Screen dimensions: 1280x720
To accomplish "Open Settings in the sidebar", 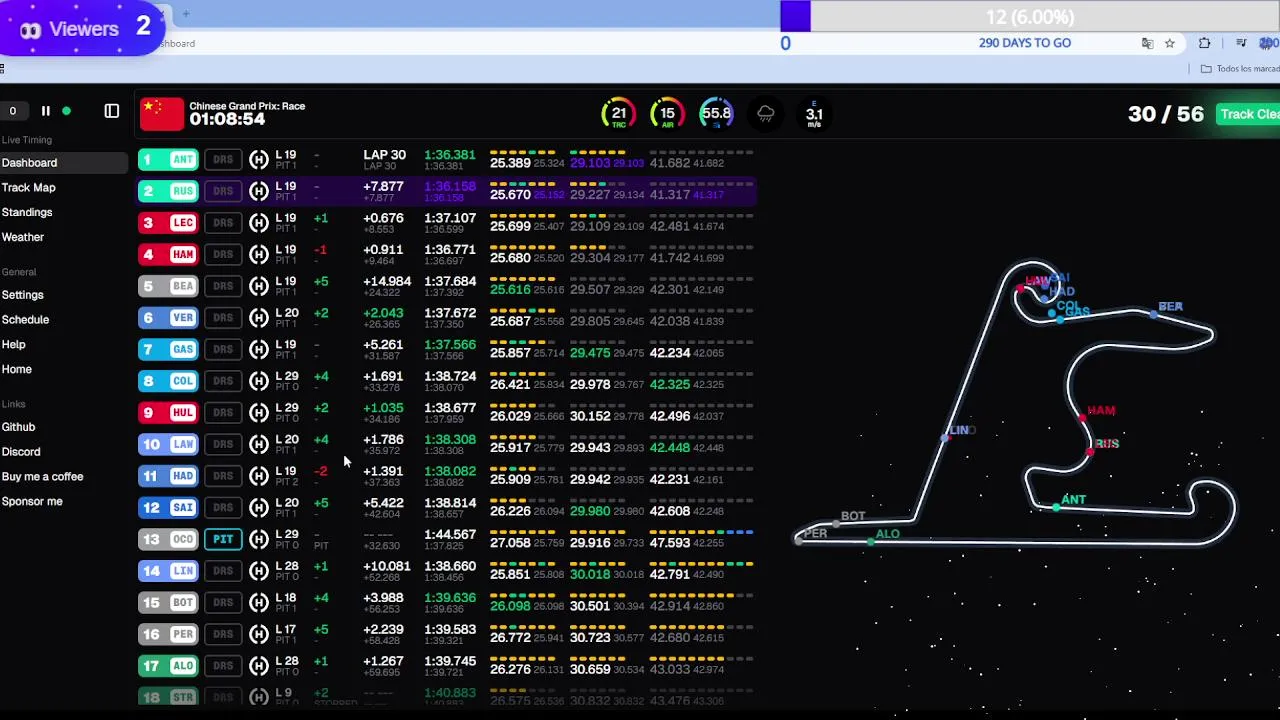I will 22,295.
